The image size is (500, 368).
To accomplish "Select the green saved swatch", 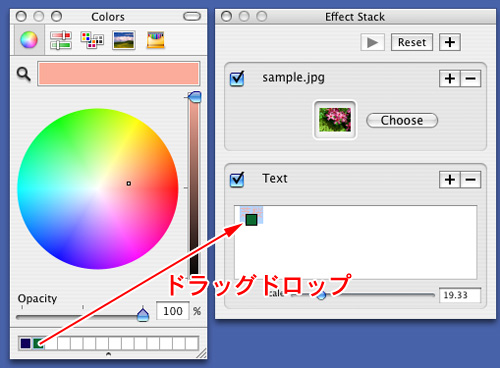I will [x=38, y=343].
